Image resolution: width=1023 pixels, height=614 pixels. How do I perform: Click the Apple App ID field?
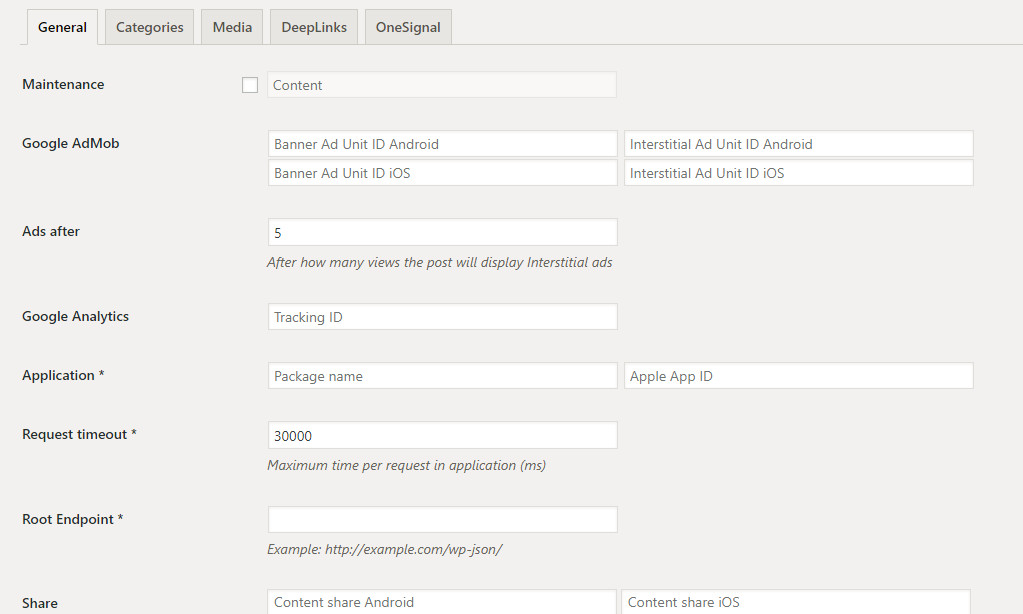[798, 376]
